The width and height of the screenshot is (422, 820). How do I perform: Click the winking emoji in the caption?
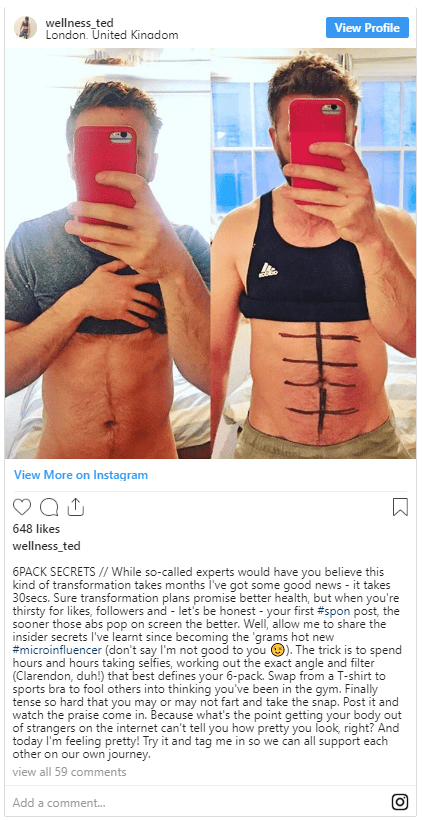tap(277, 650)
